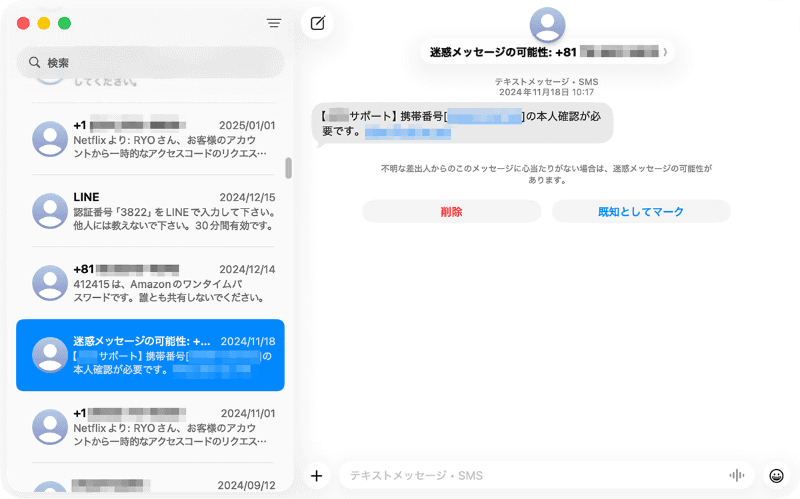Open the emoji picker
The width and height of the screenshot is (800, 499).
[x=776, y=476]
